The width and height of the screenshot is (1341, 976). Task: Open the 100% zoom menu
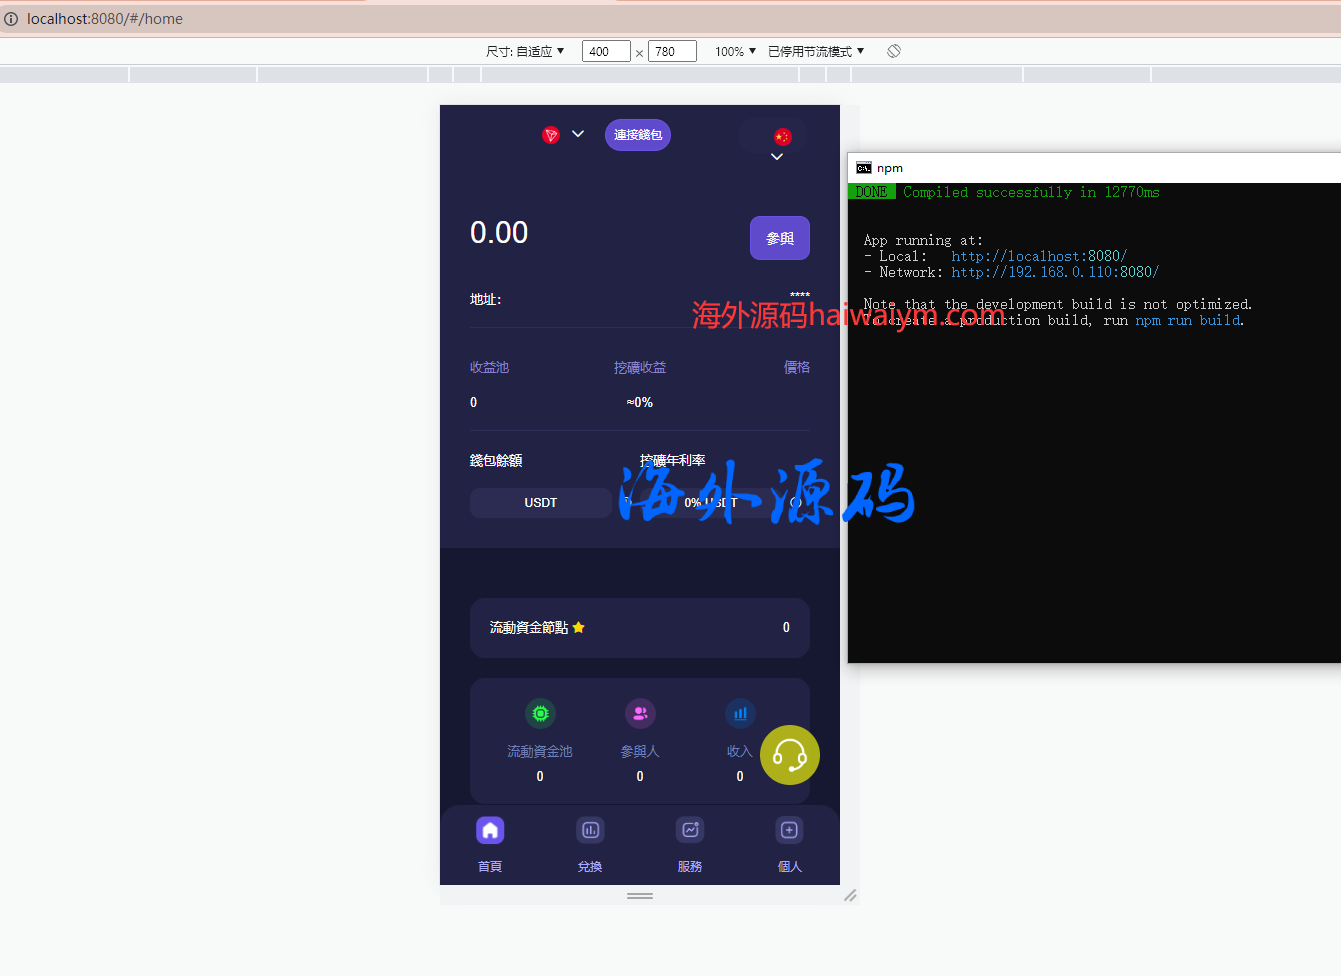[733, 51]
